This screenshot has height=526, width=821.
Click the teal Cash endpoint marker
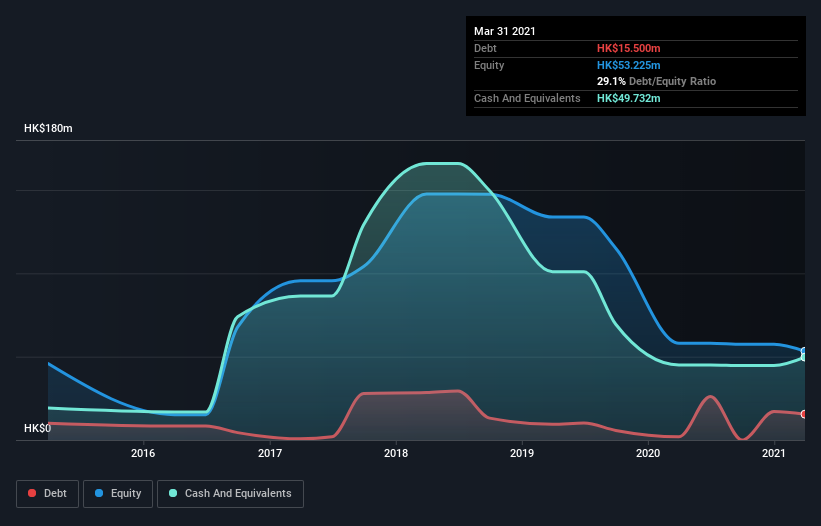point(804,357)
